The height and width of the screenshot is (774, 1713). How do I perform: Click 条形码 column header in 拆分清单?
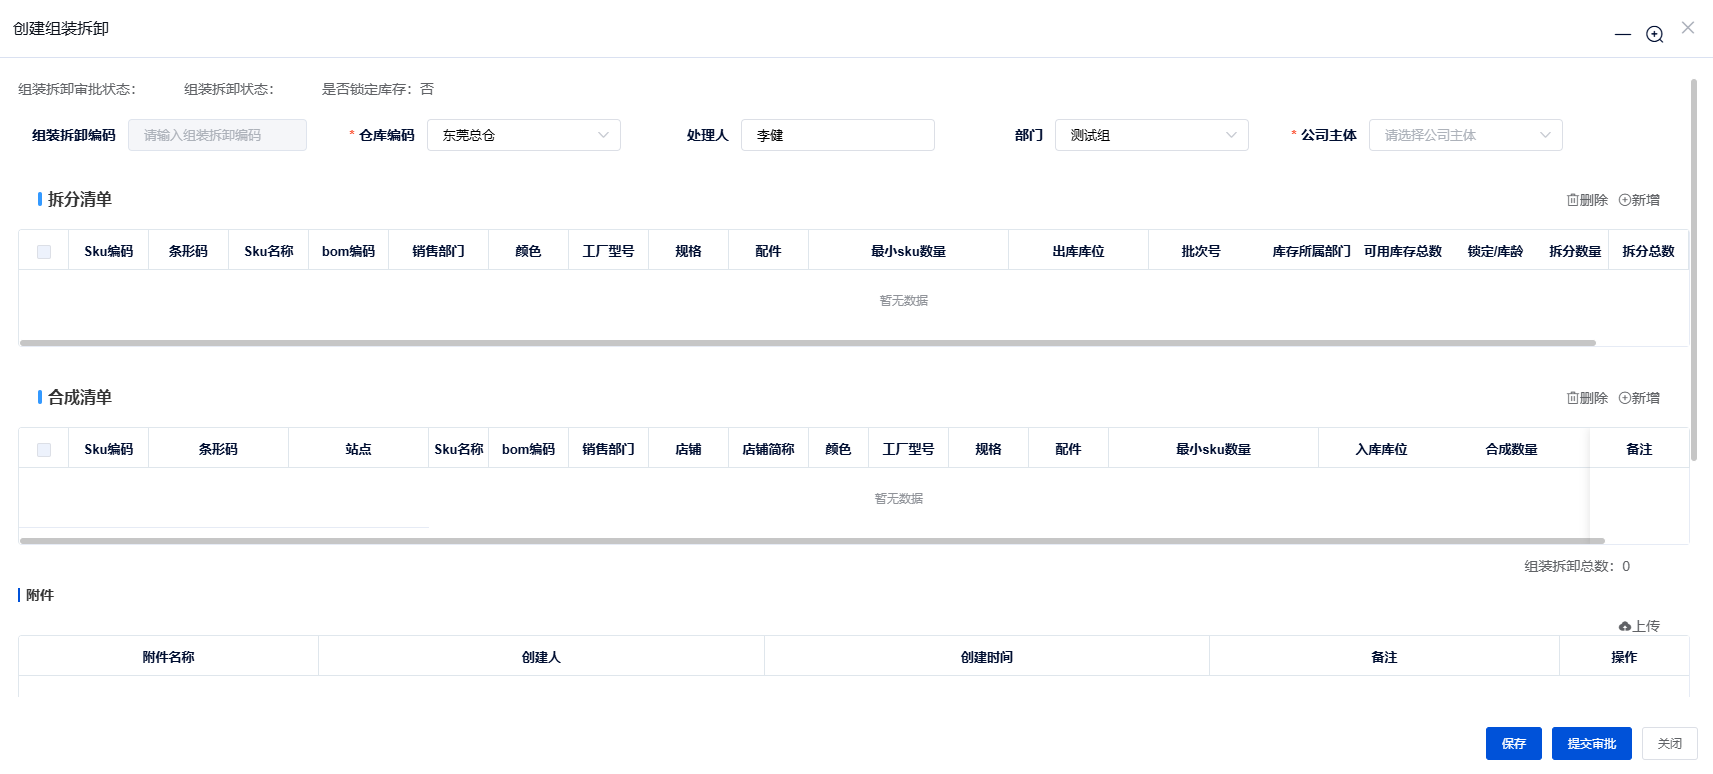pyautogui.click(x=188, y=251)
